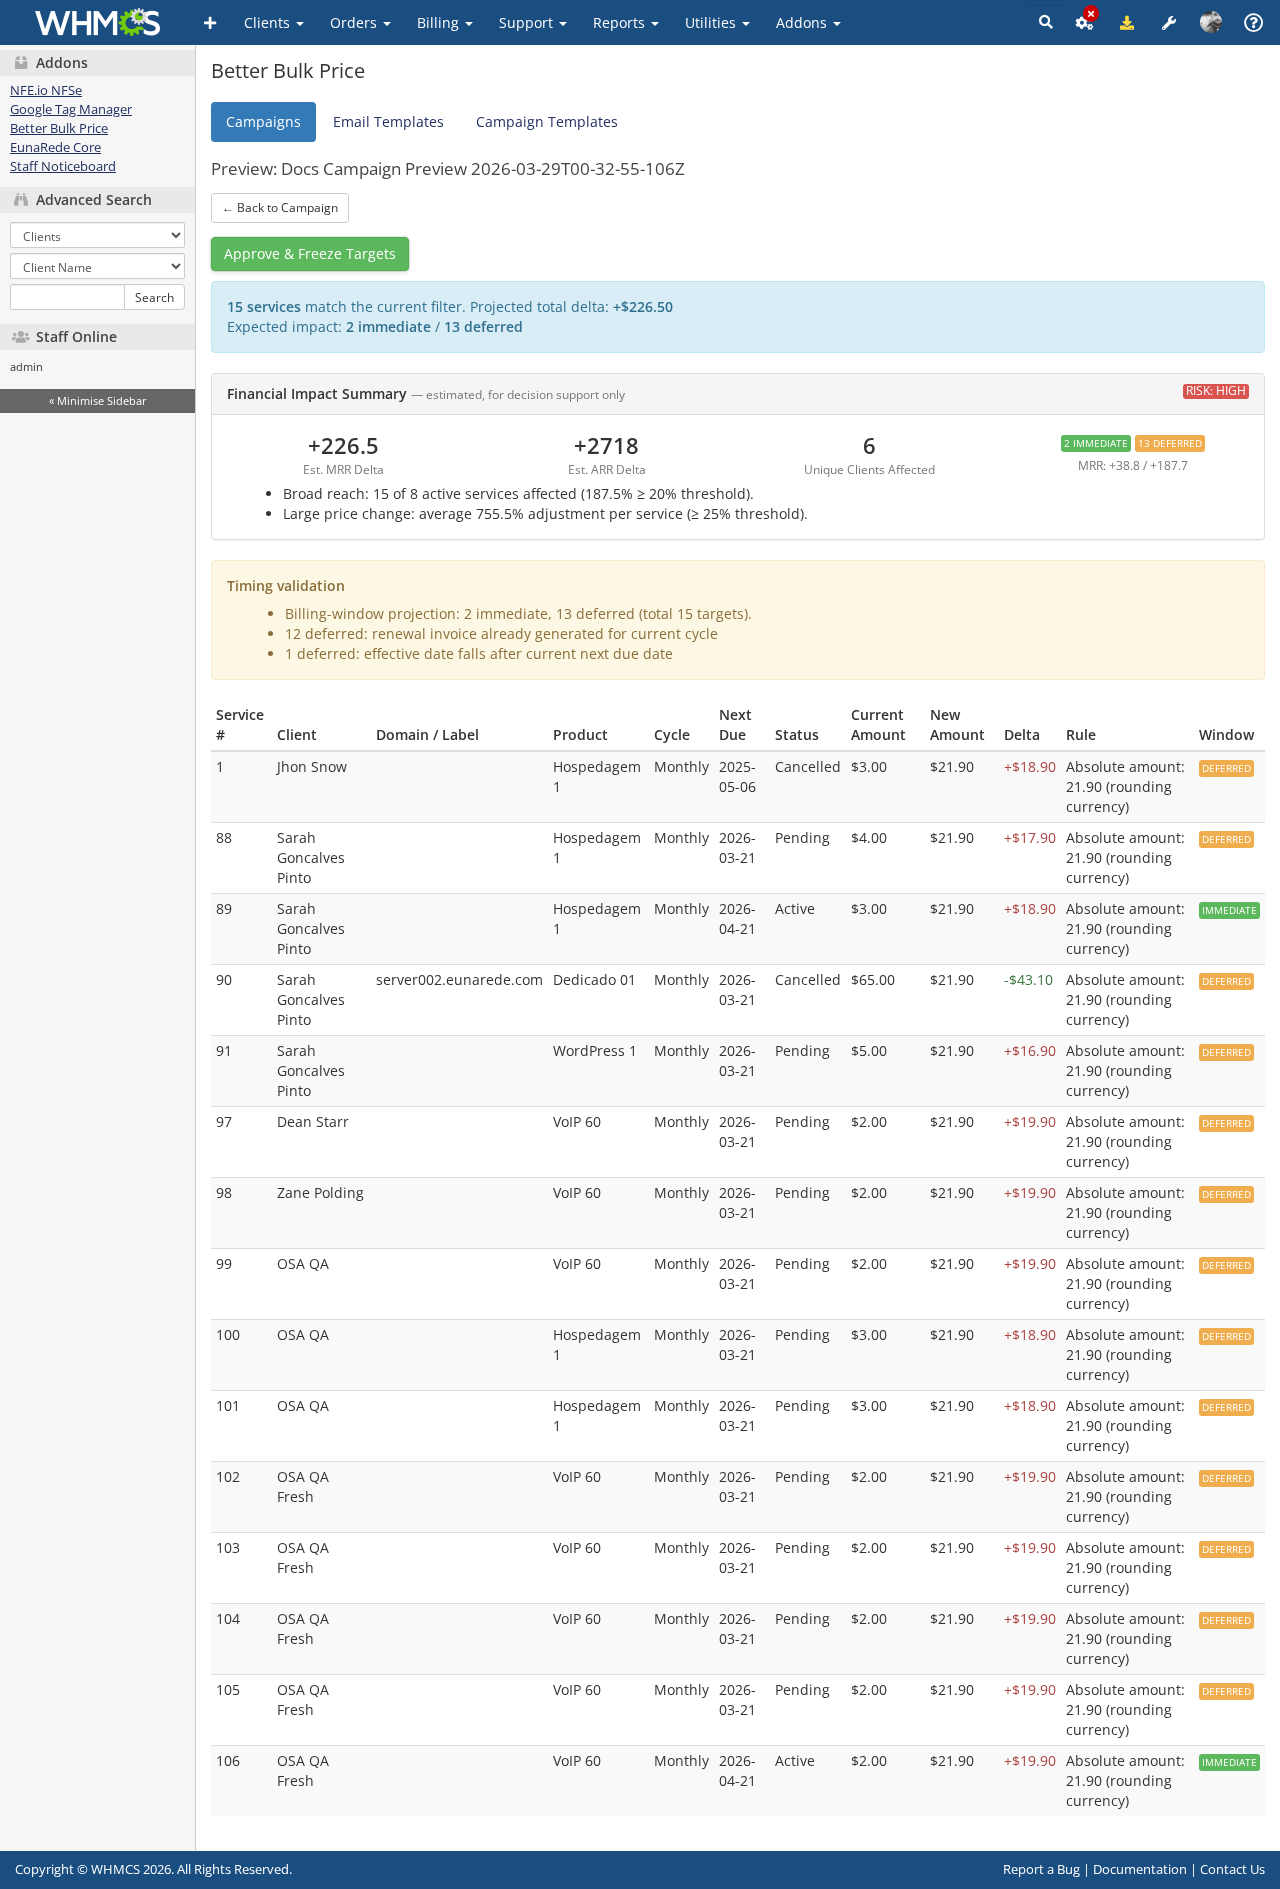Click the Advanced Search text input
Viewport: 1280px width, 1889px height.
[67, 298]
